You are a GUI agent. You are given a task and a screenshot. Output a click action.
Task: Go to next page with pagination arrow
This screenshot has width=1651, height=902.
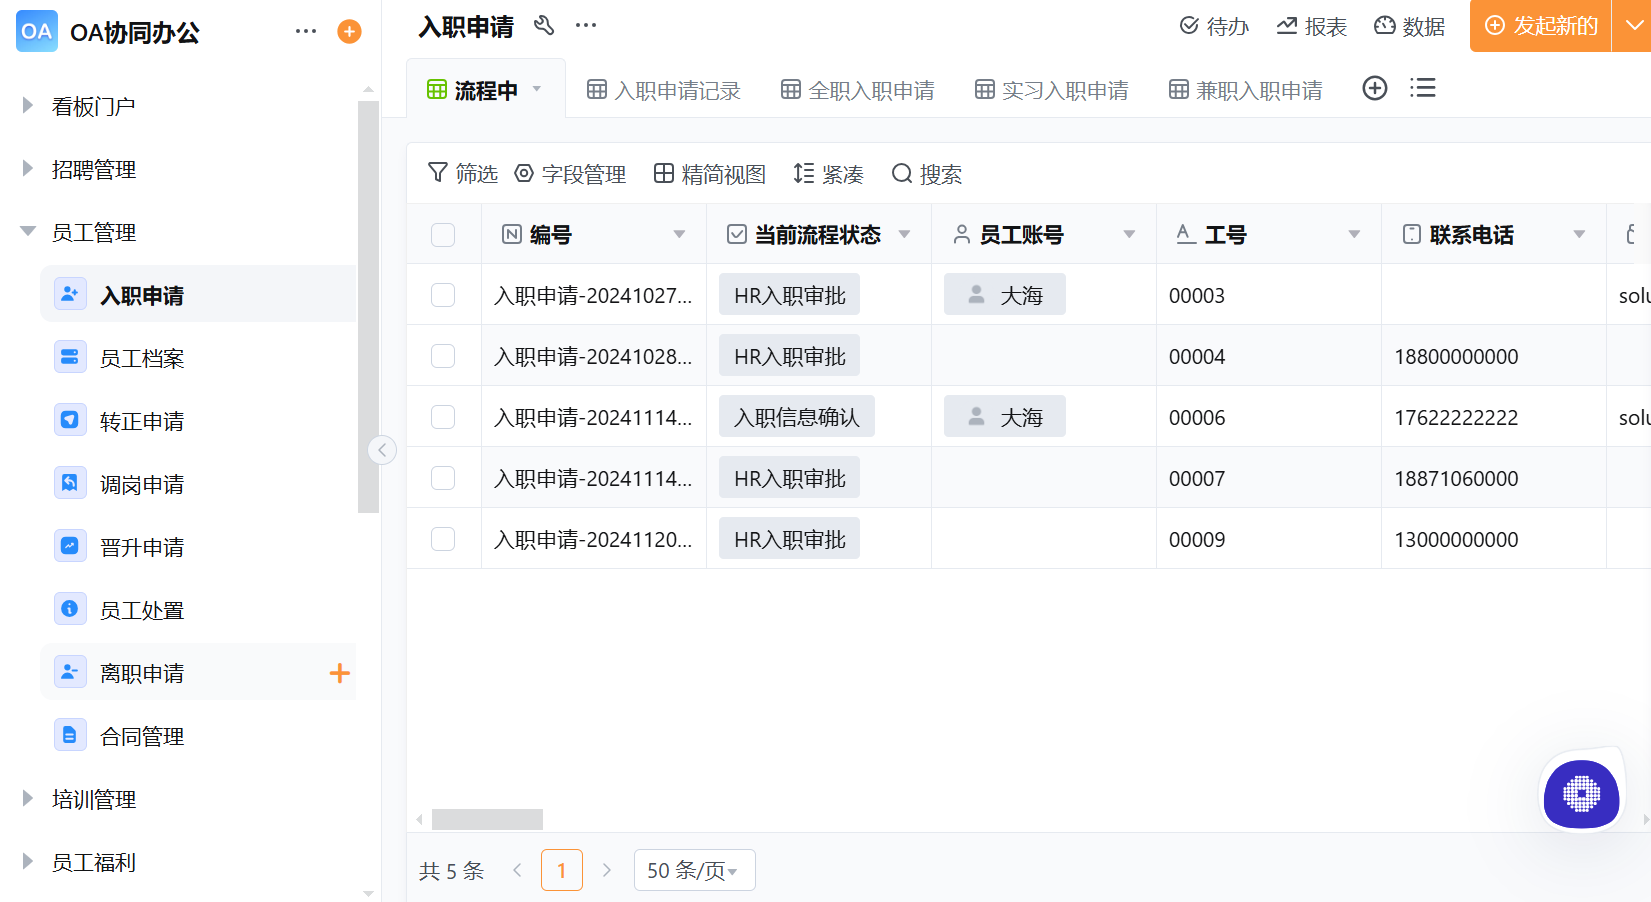point(607,869)
